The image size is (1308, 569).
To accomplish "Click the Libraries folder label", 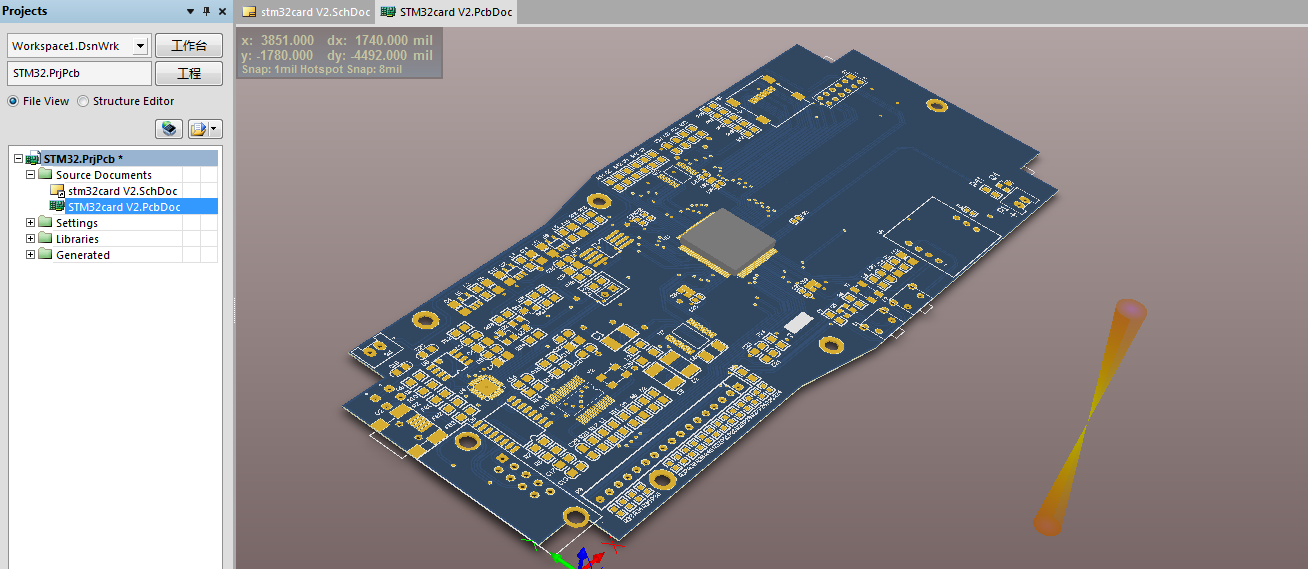I will (77, 239).
